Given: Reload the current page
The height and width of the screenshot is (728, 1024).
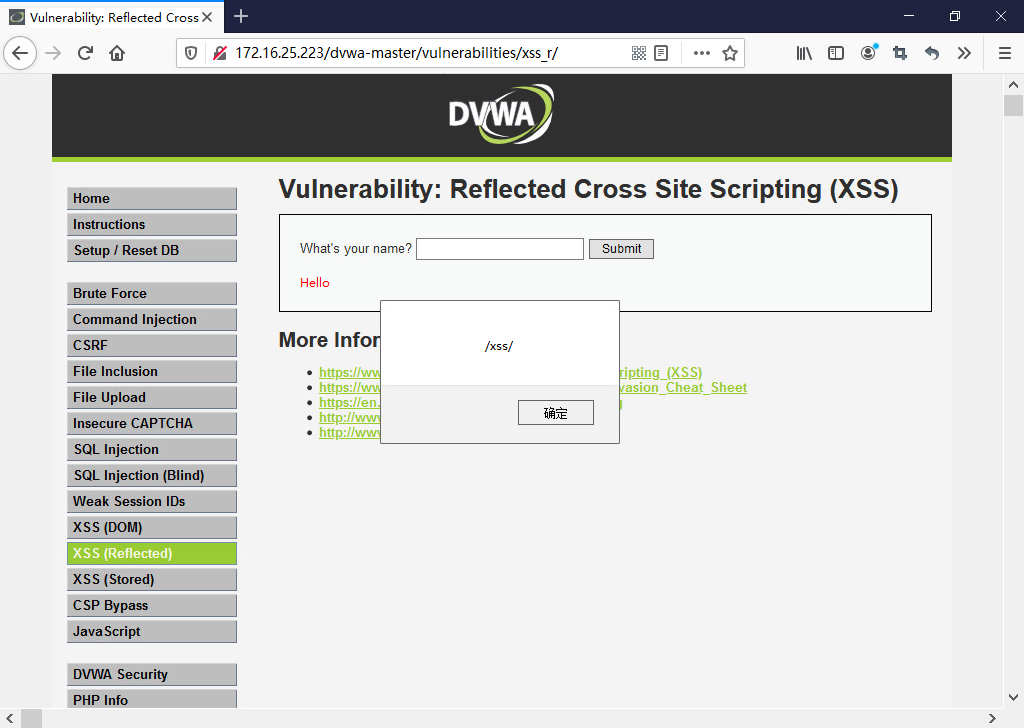Looking at the screenshot, I should point(86,53).
